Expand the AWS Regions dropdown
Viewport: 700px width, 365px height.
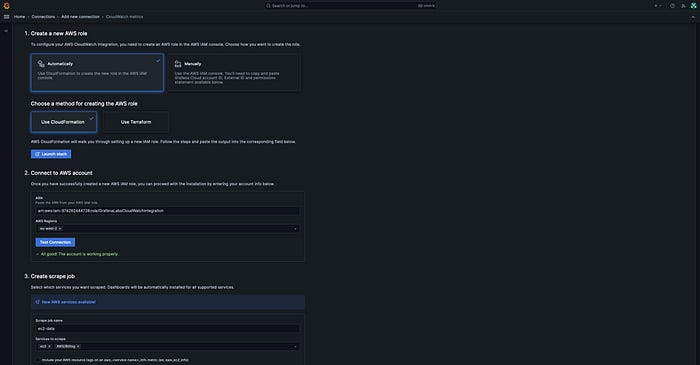(295, 229)
